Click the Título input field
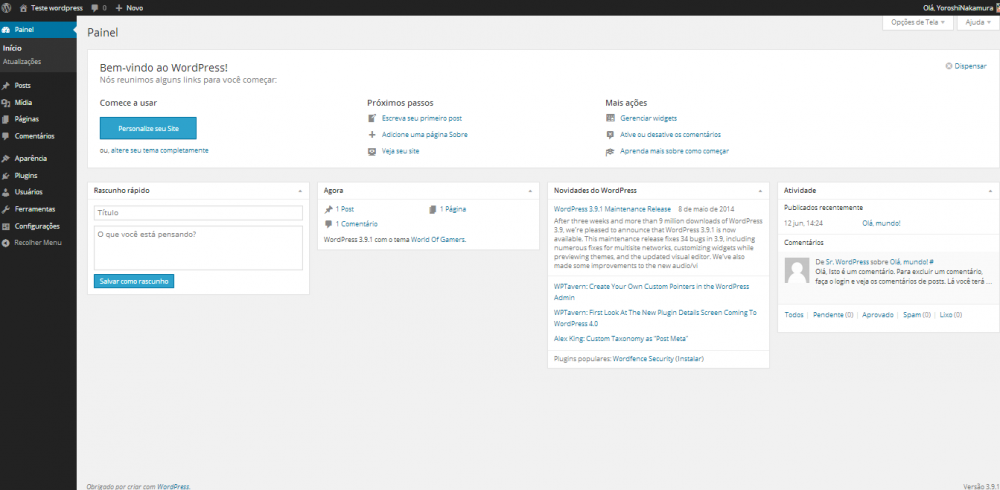1000x490 pixels. point(198,213)
